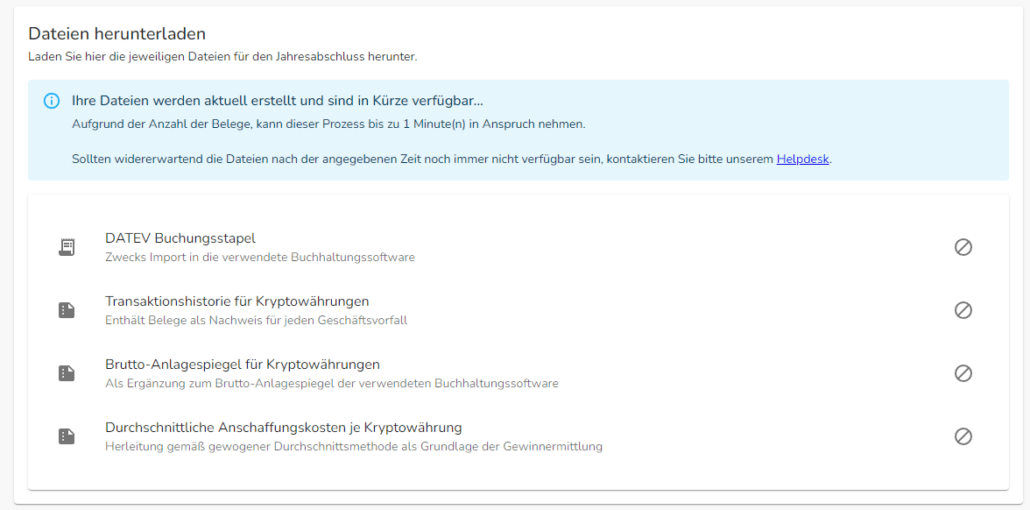Select the 'DATEV Buchungsstapel' title
The height and width of the screenshot is (510, 1030).
tap(180, 238)
